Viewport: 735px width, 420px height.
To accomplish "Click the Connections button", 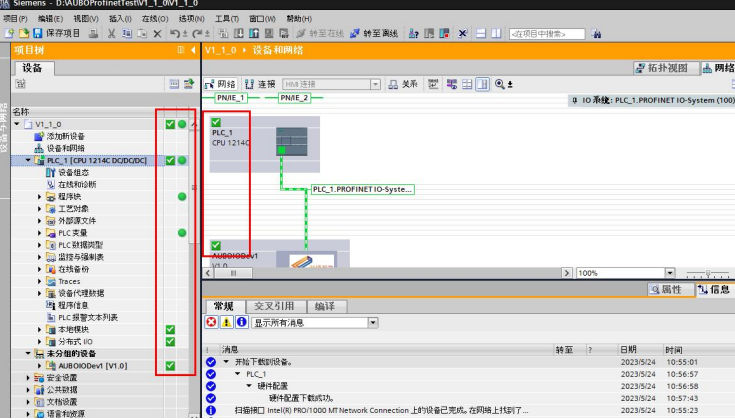I will pyautogui.click(x=260, y=84).
